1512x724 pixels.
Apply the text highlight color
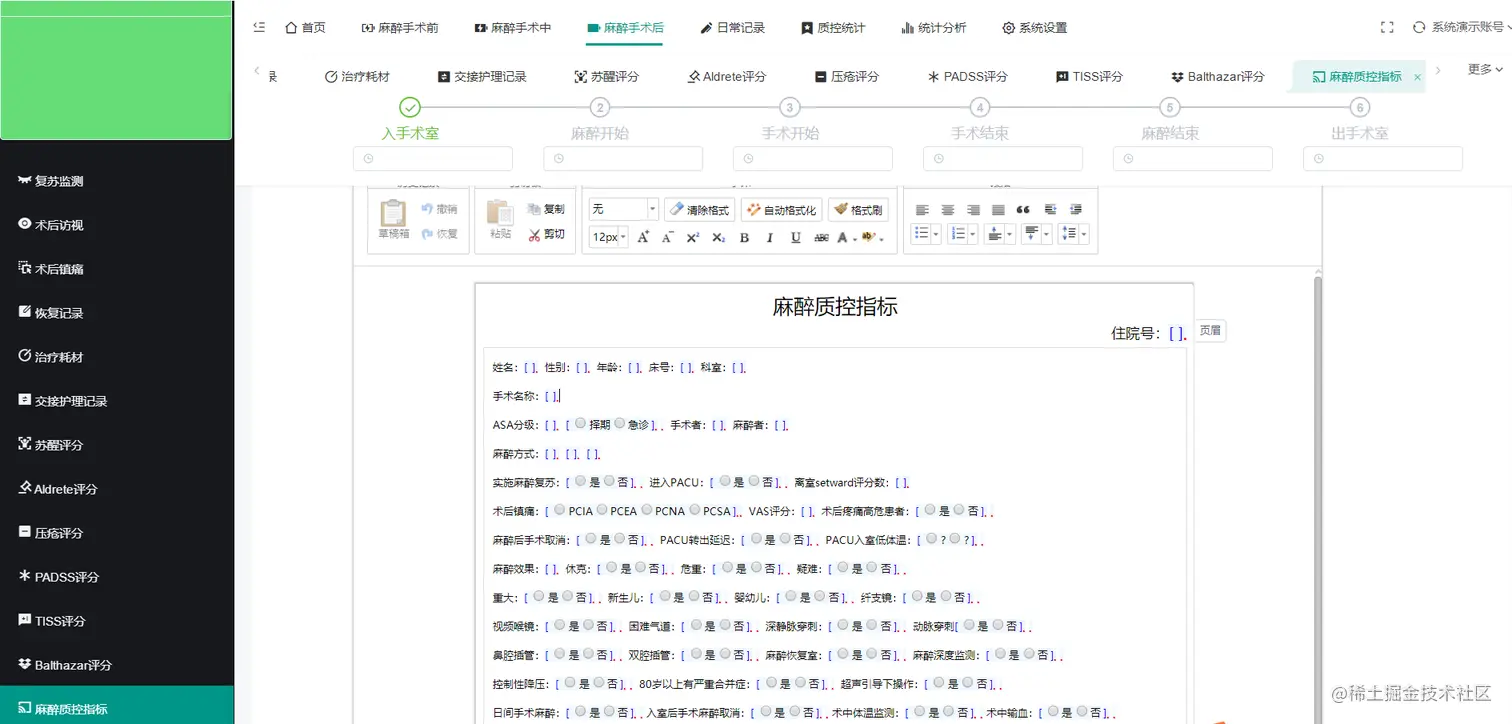click(x=868, y=238)
